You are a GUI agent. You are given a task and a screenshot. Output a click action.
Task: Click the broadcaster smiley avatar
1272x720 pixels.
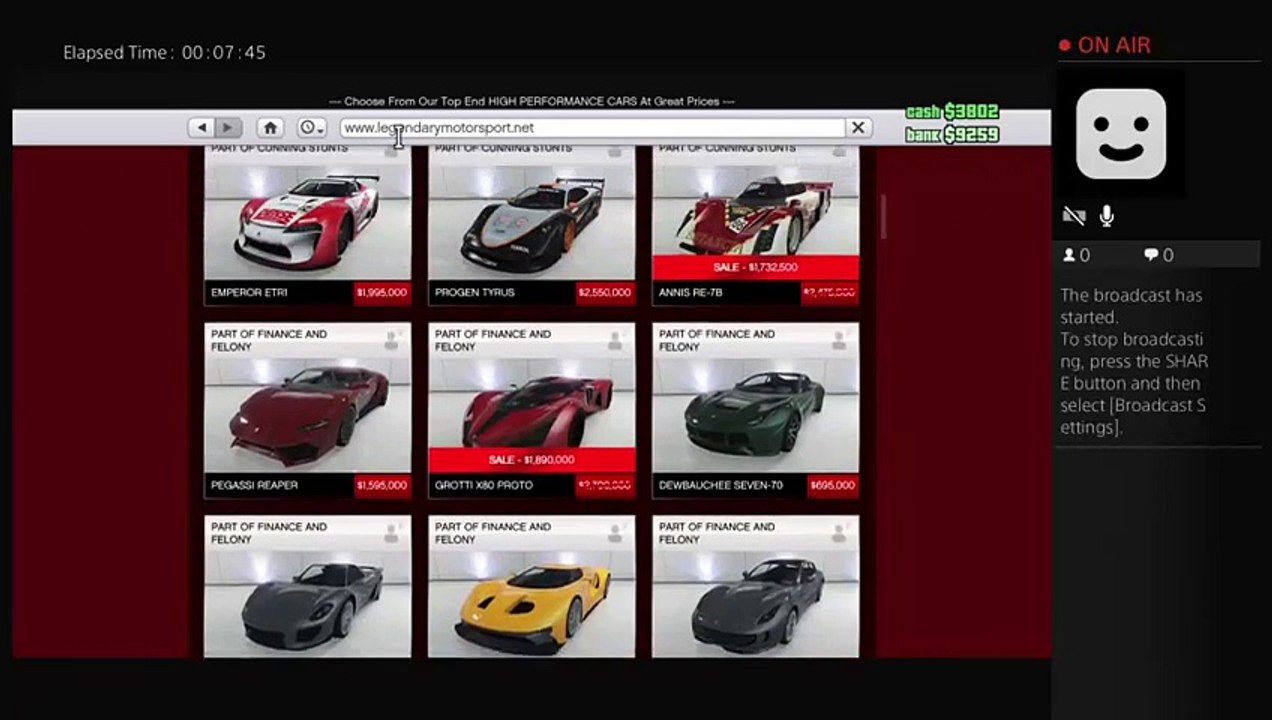click(x=1121, y=134)
